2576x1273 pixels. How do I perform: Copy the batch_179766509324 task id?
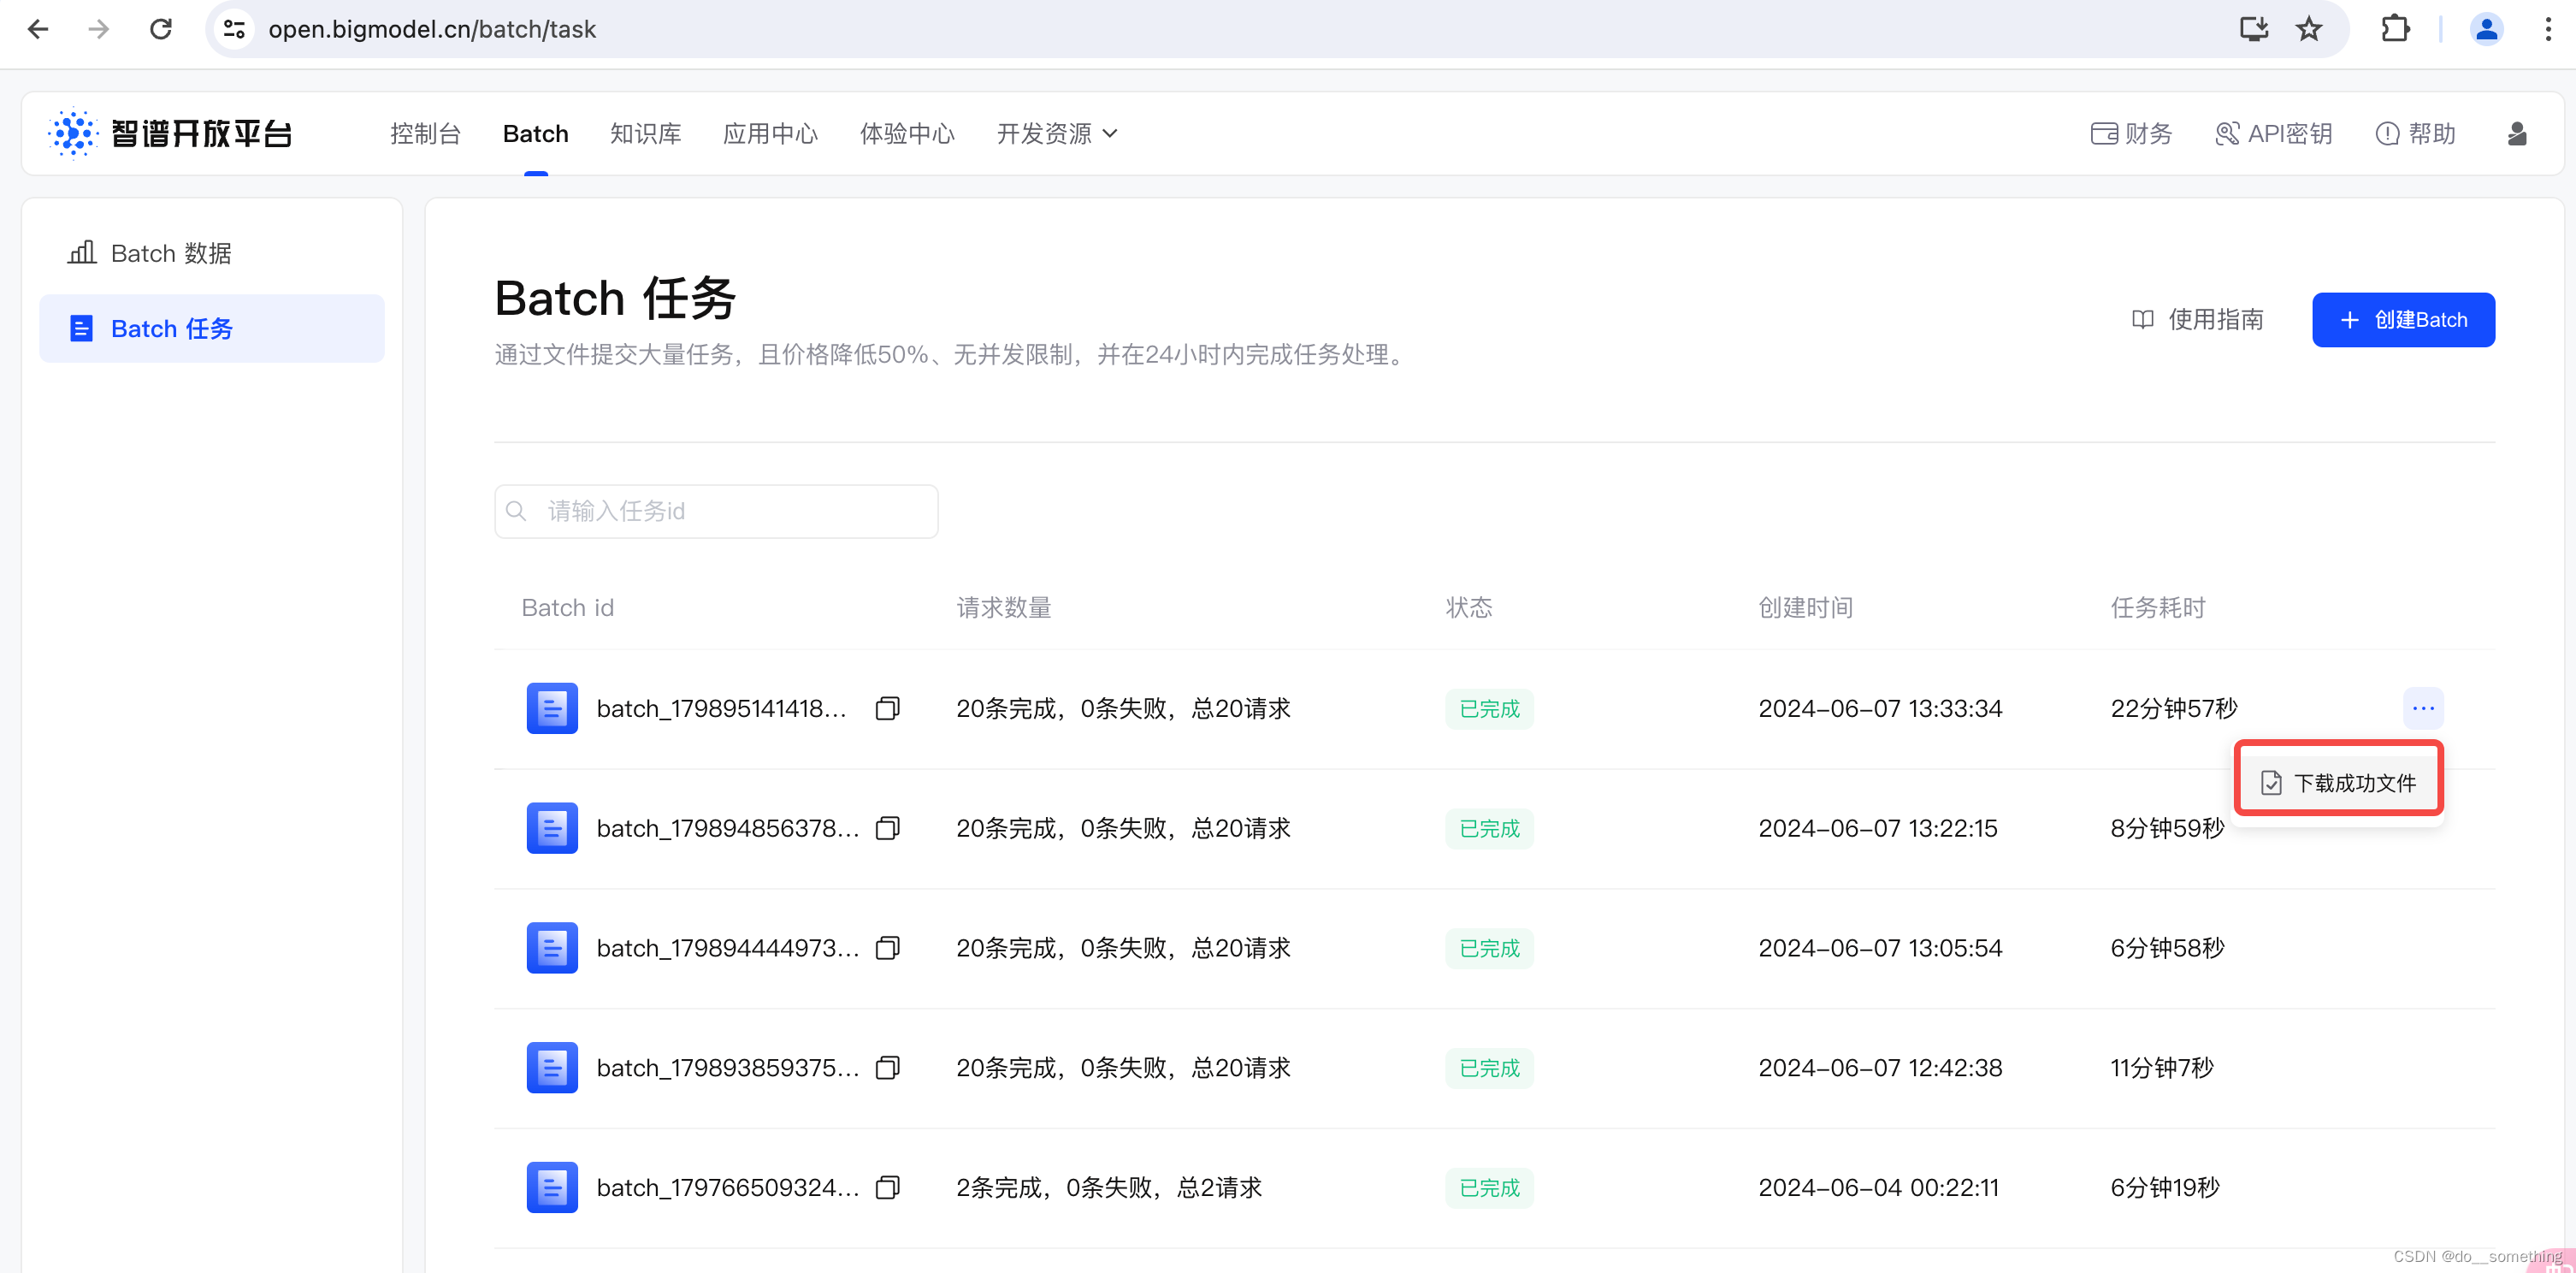click(886, 1187)
